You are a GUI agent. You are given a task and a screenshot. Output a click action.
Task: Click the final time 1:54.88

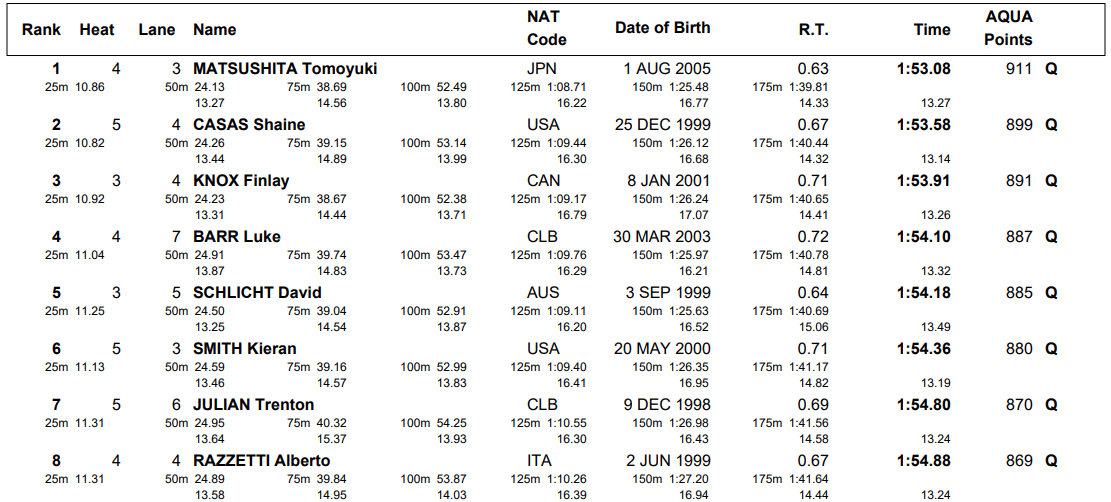(x=923, y=461)
